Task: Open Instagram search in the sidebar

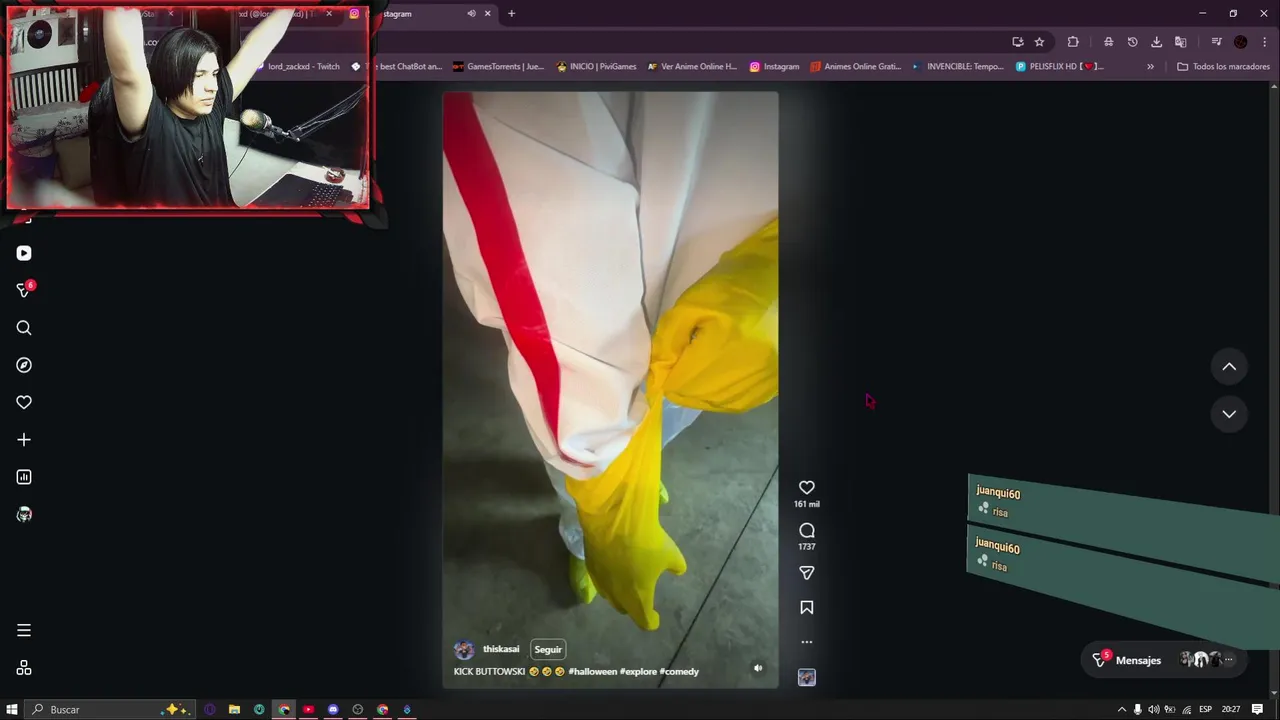Action: click(24, 328)
